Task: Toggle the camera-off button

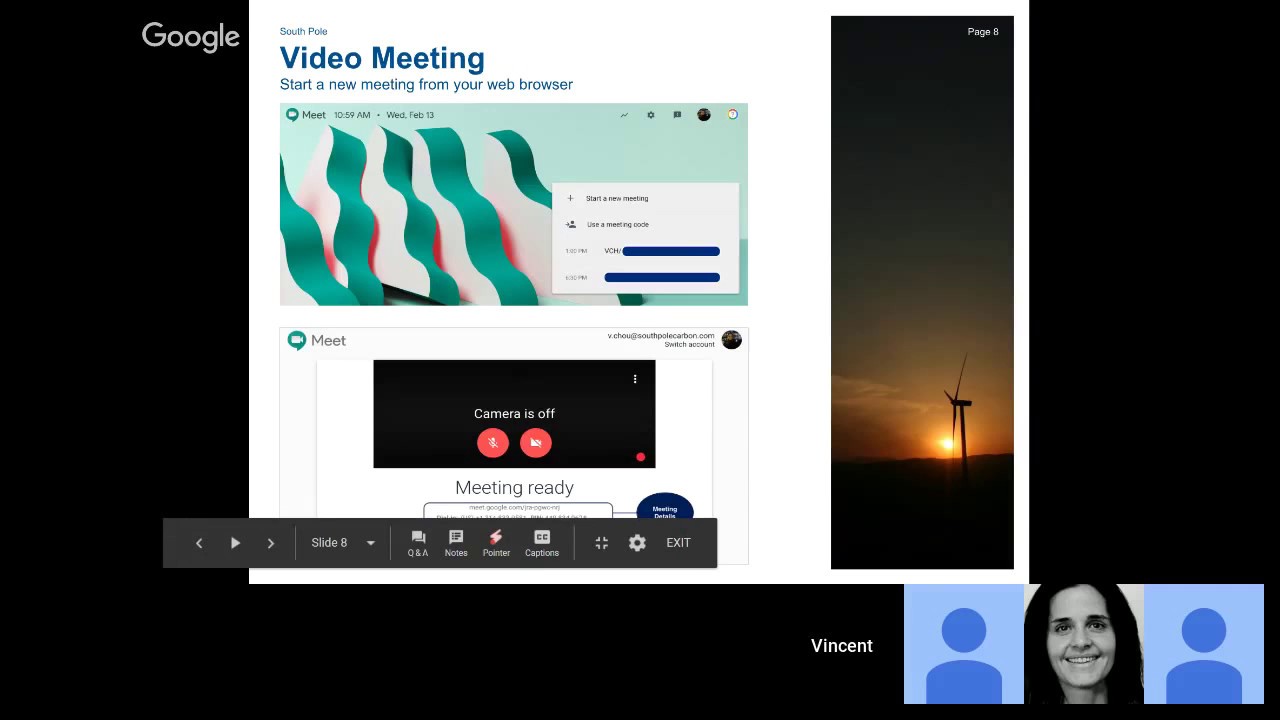Action: [536, 443]
